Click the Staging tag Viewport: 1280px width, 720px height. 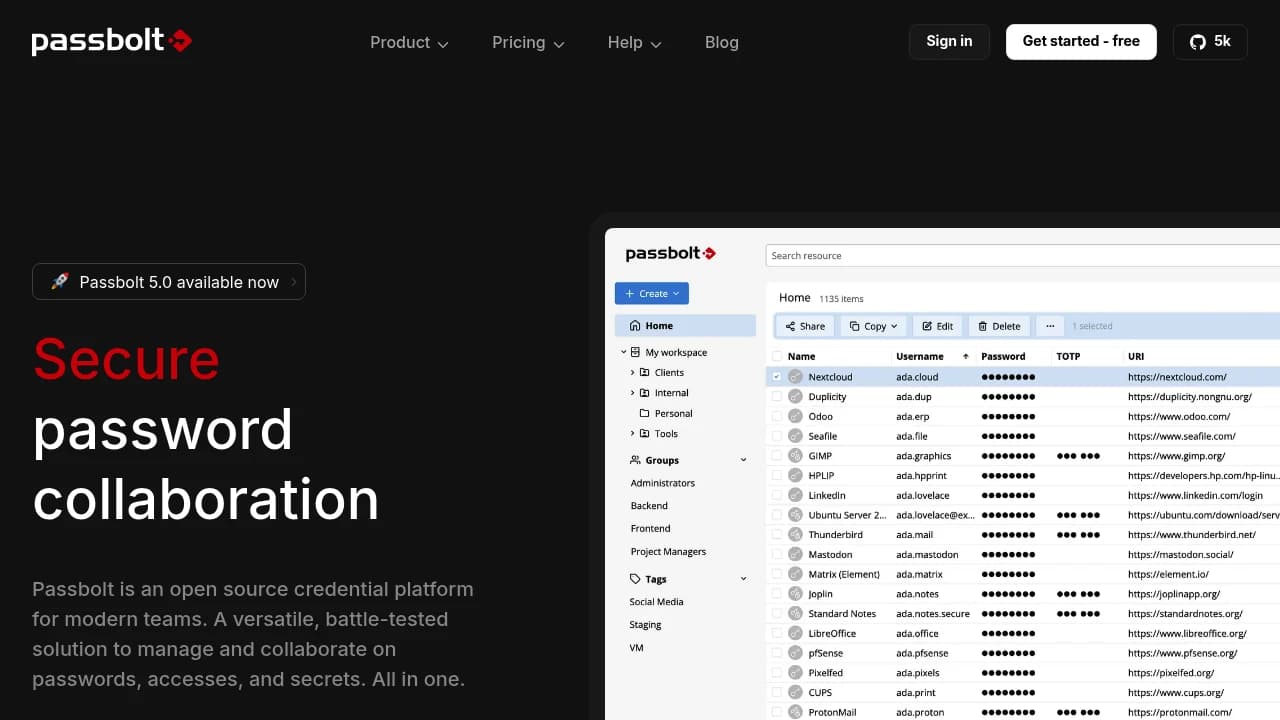pos(645,625)
